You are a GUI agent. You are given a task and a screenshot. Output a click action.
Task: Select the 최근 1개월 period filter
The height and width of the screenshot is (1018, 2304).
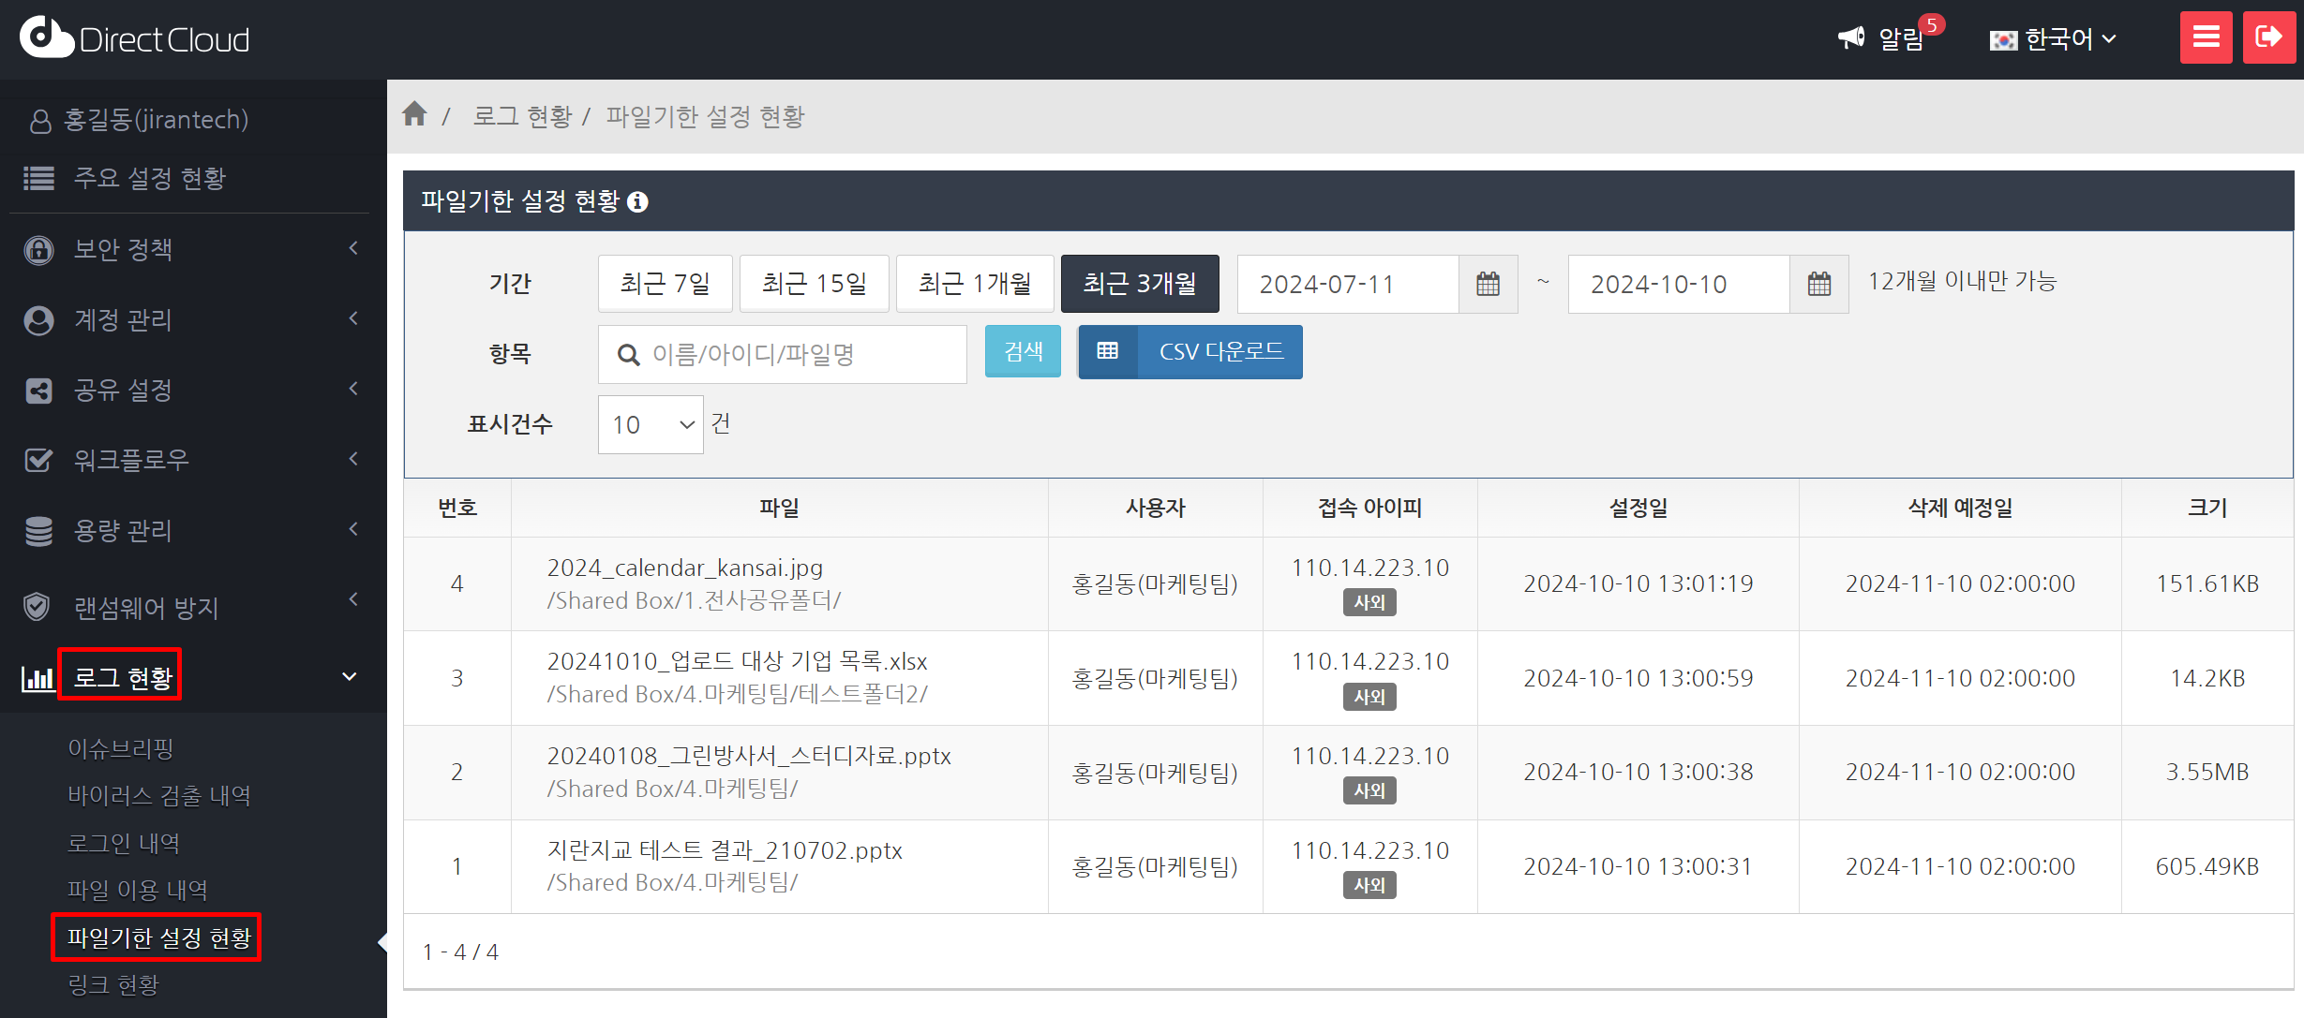coord(974,284)
